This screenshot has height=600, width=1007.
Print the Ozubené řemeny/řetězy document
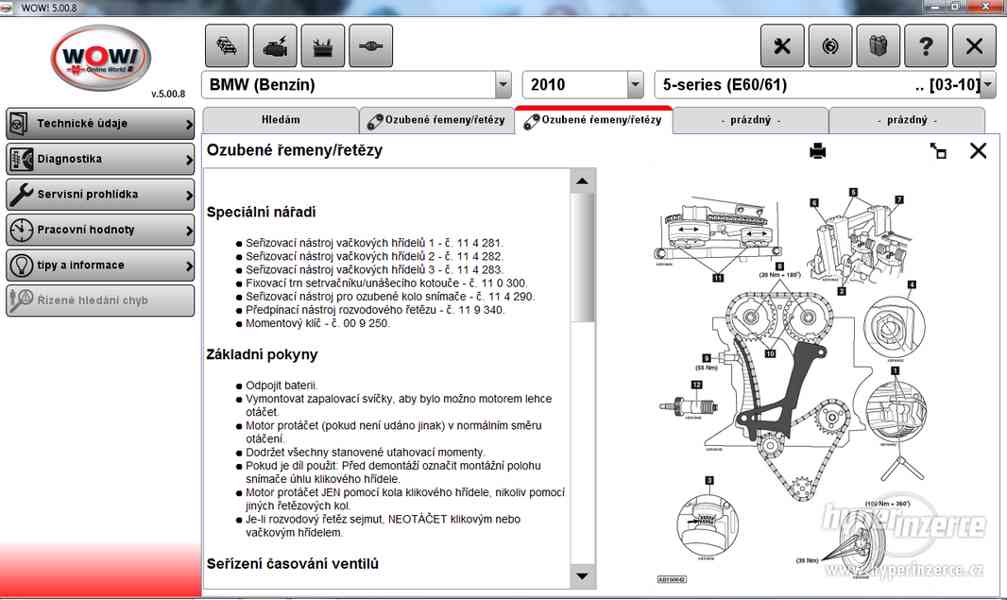click(x=818, y=151)
